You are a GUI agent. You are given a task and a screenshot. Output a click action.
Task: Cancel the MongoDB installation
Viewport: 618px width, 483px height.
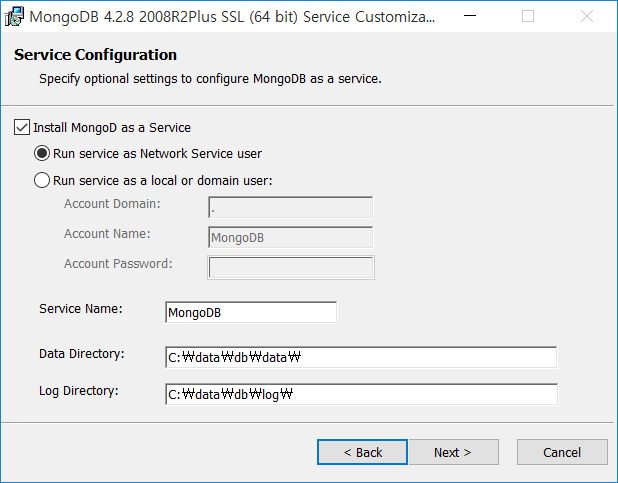[x=562, y=452]
